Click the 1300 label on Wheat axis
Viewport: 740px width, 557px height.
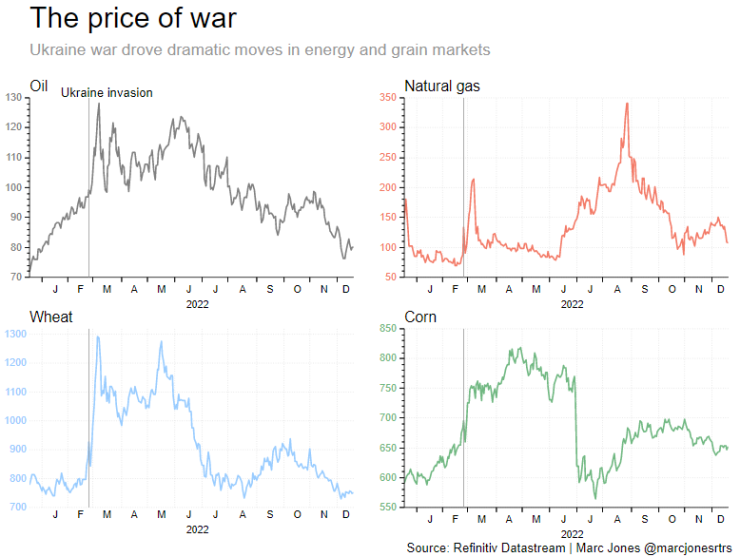click(16, 334)
